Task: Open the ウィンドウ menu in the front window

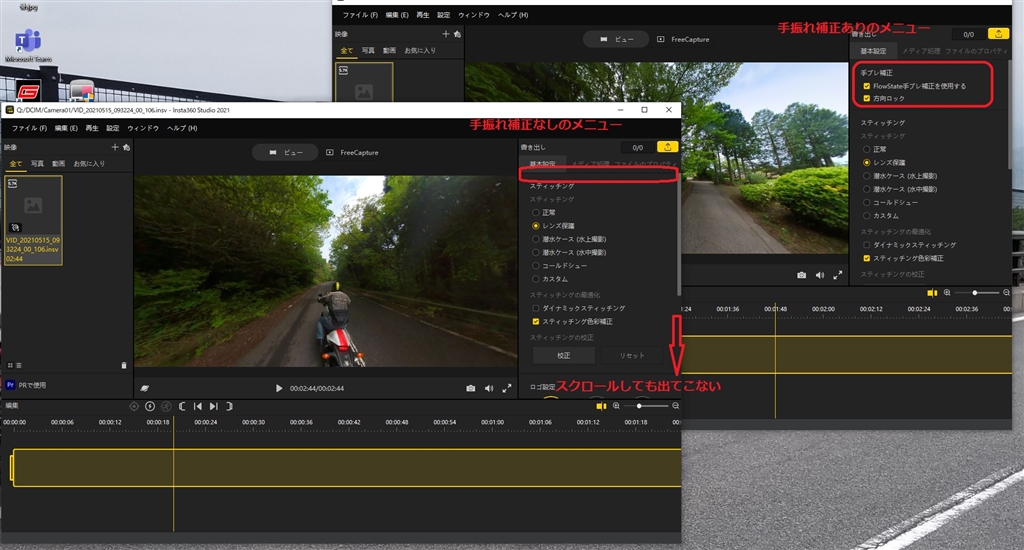Action: [143, 128]
